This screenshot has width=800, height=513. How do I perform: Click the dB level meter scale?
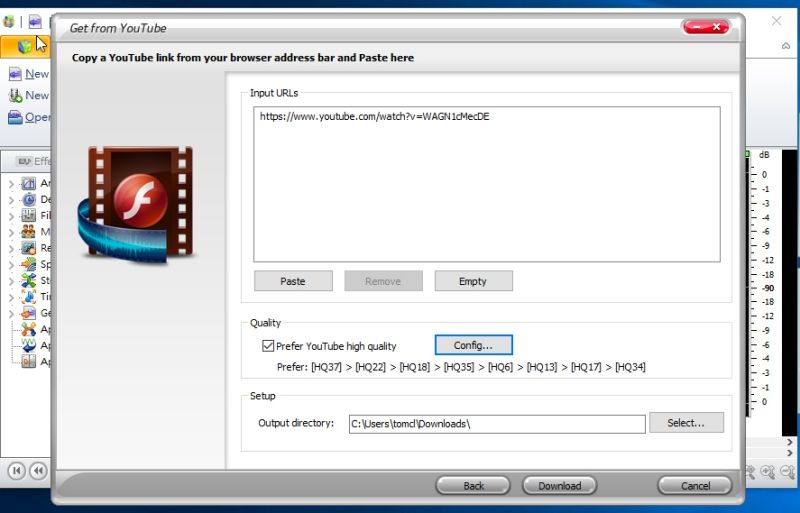(762, 284)
